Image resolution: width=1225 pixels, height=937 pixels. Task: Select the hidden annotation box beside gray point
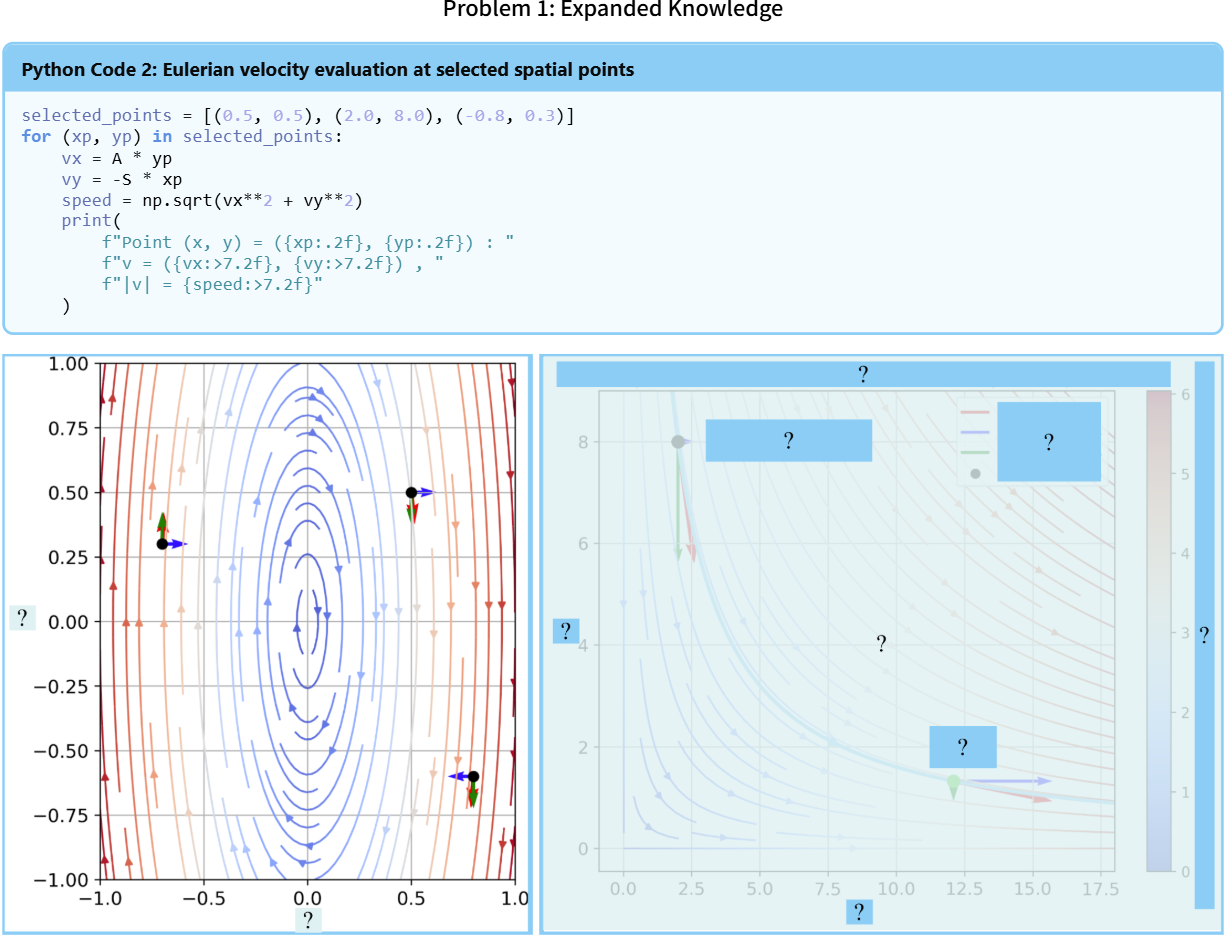click(x=788, y=441)
